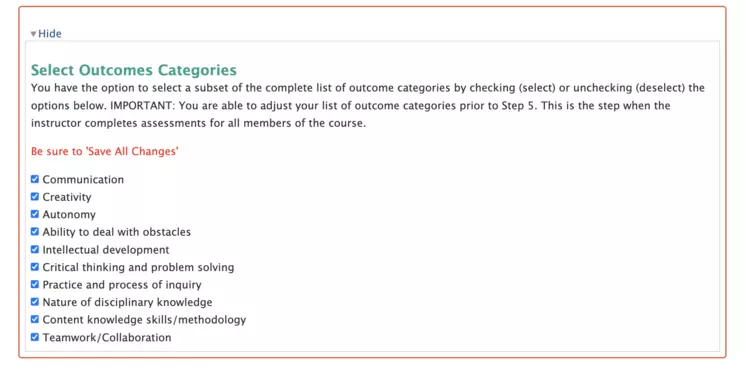The image size is (744, 370).
Task: Click the Intellectual development label text
Action: (106, 250)
